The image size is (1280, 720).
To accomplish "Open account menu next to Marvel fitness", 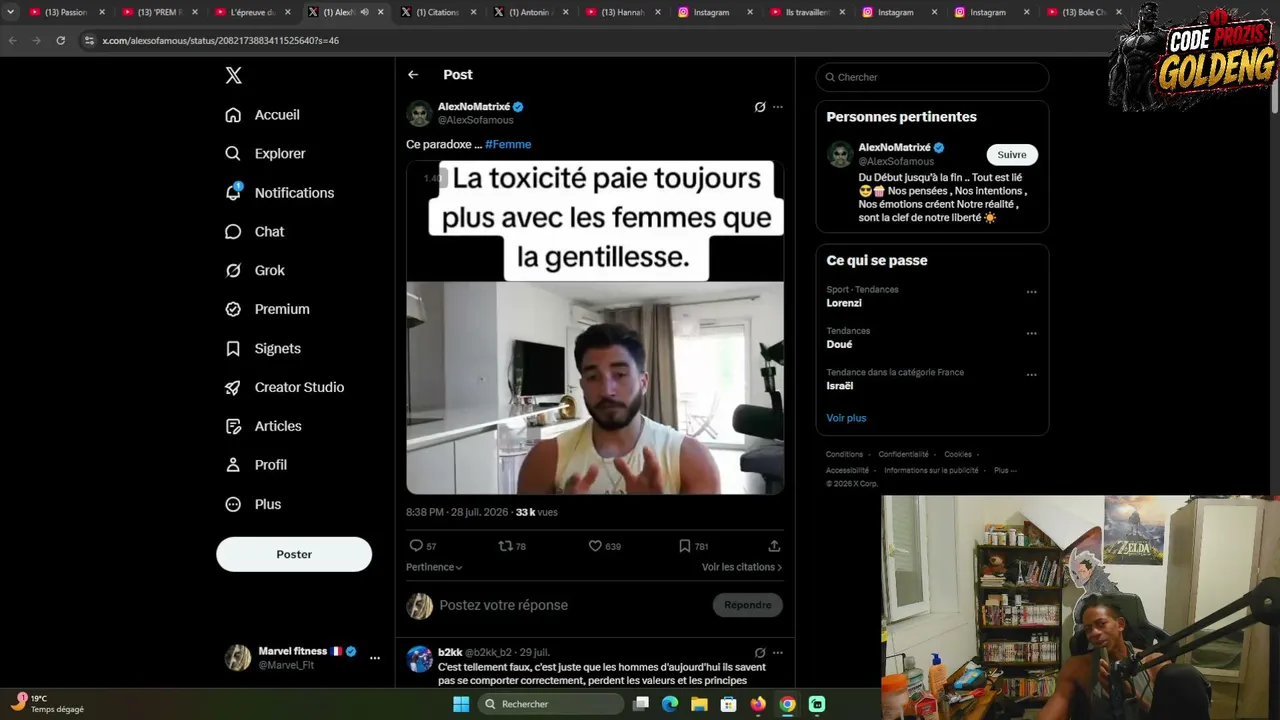I will (375, 658).
